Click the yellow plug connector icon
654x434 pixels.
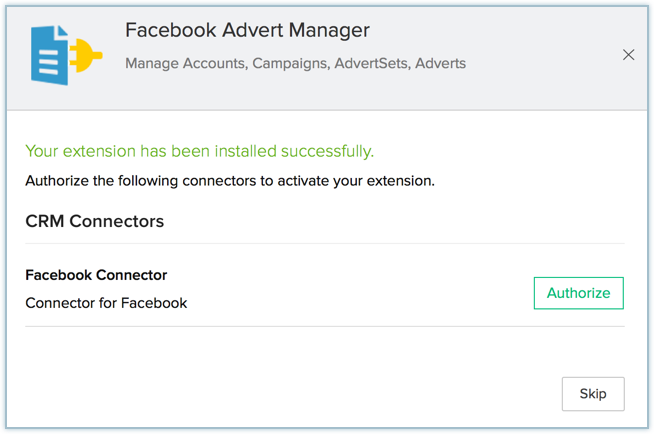pyautogui.click(x=86, y=55)
